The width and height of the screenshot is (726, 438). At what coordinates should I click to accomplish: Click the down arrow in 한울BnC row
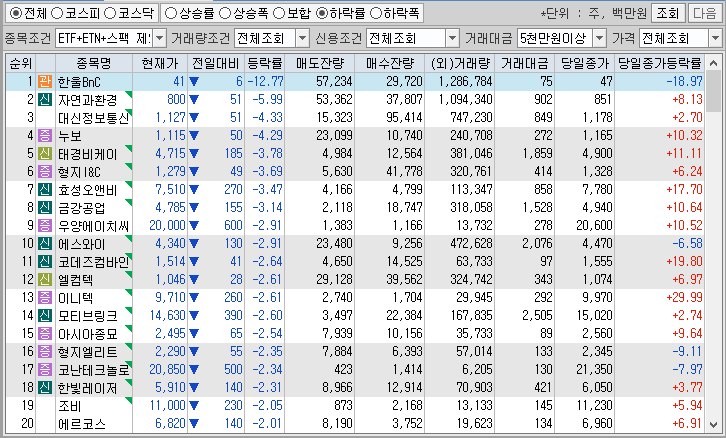tap(194, 82)
